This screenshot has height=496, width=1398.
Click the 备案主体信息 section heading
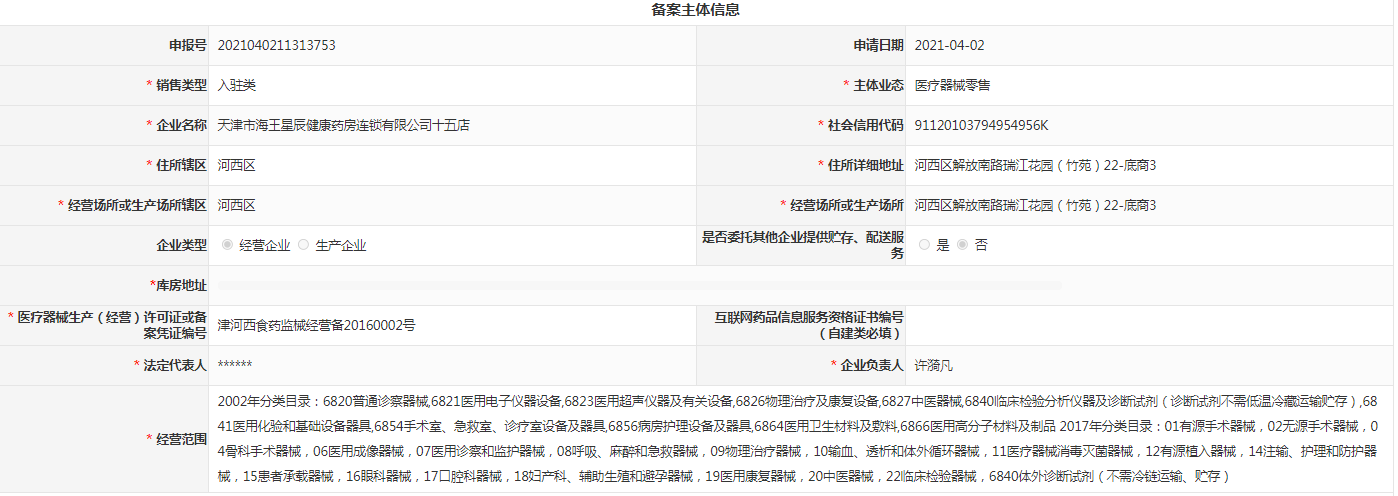pos(695,11)
